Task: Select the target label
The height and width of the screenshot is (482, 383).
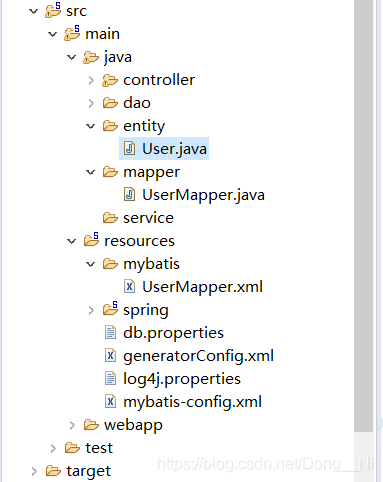Action: pyautogui.click(x=88, y=472)
